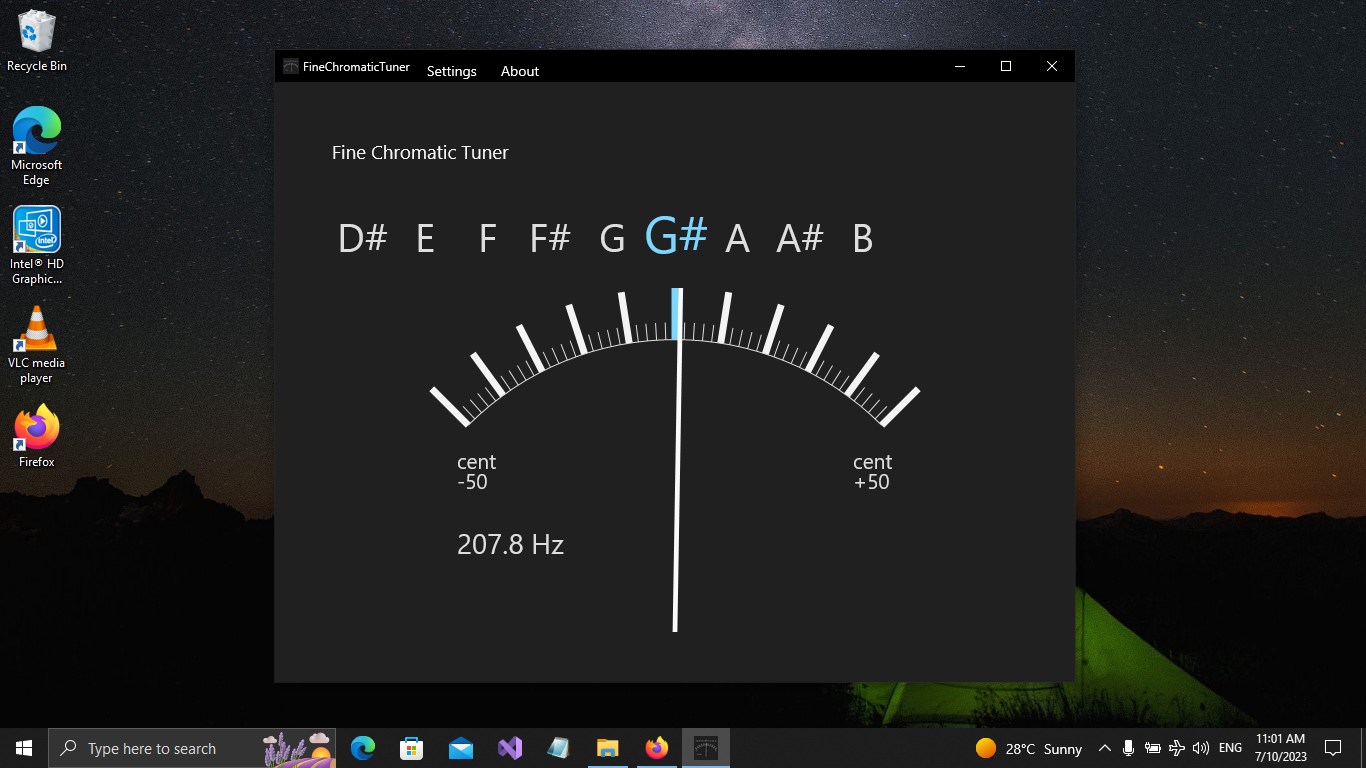1366x768 pixels.
Task: Open the weather widget showing 28°C Sunny
Action: [x=1030, y=747]
